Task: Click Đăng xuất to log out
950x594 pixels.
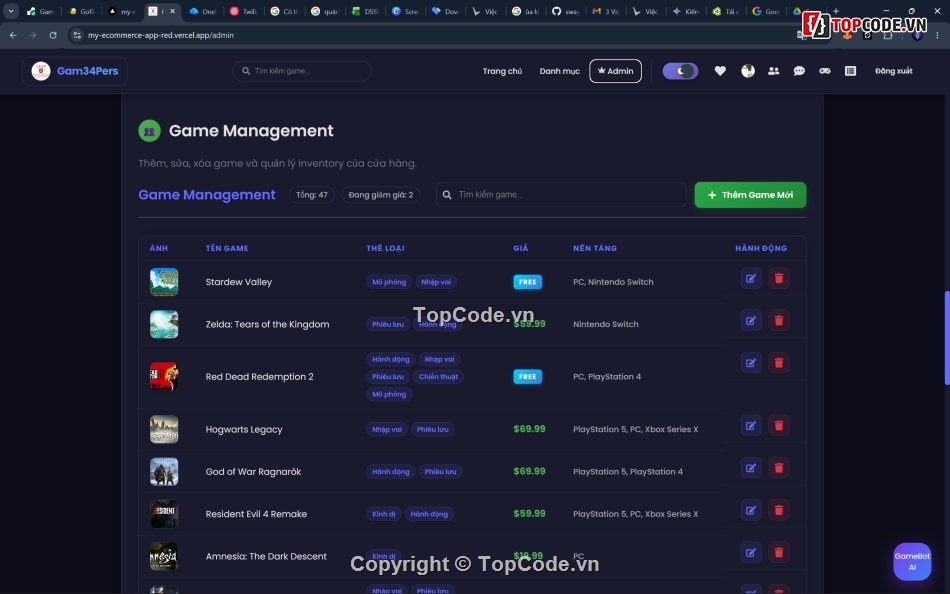Action: click(893, 71)
